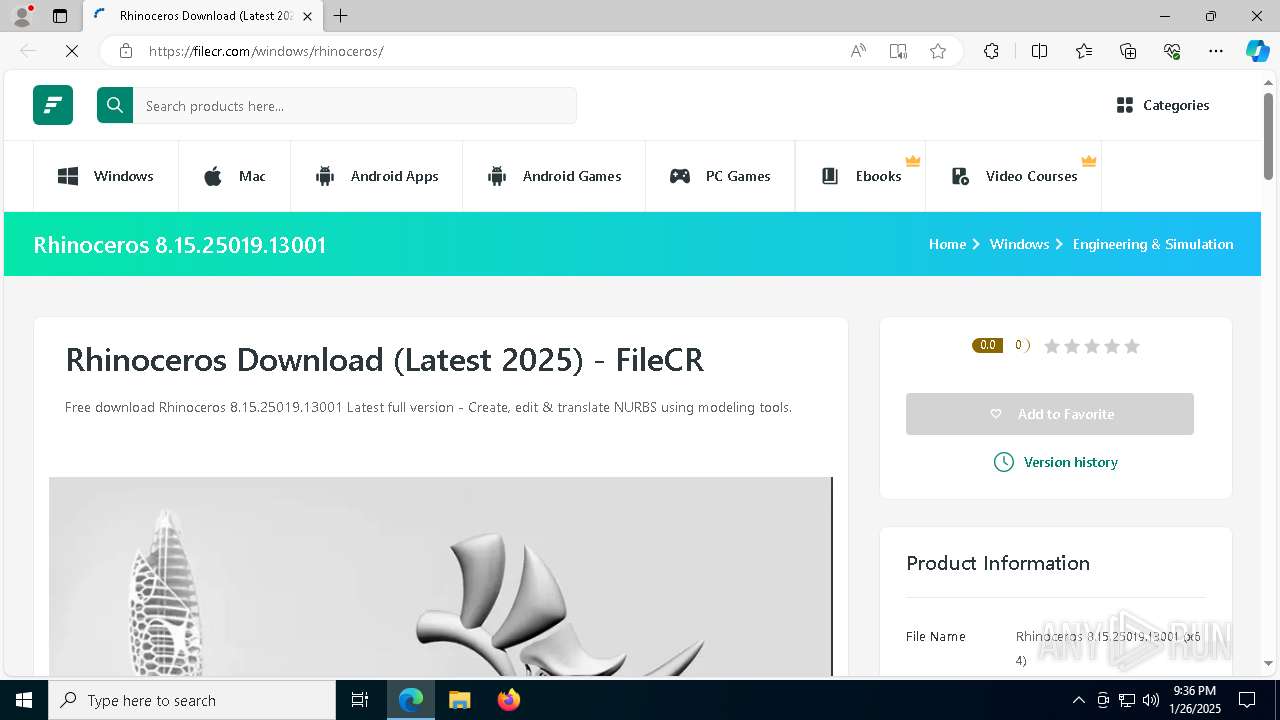Open the volume control
Image resolution: width=1280 pixels, height=720 pixels.
pos(1150,700)
